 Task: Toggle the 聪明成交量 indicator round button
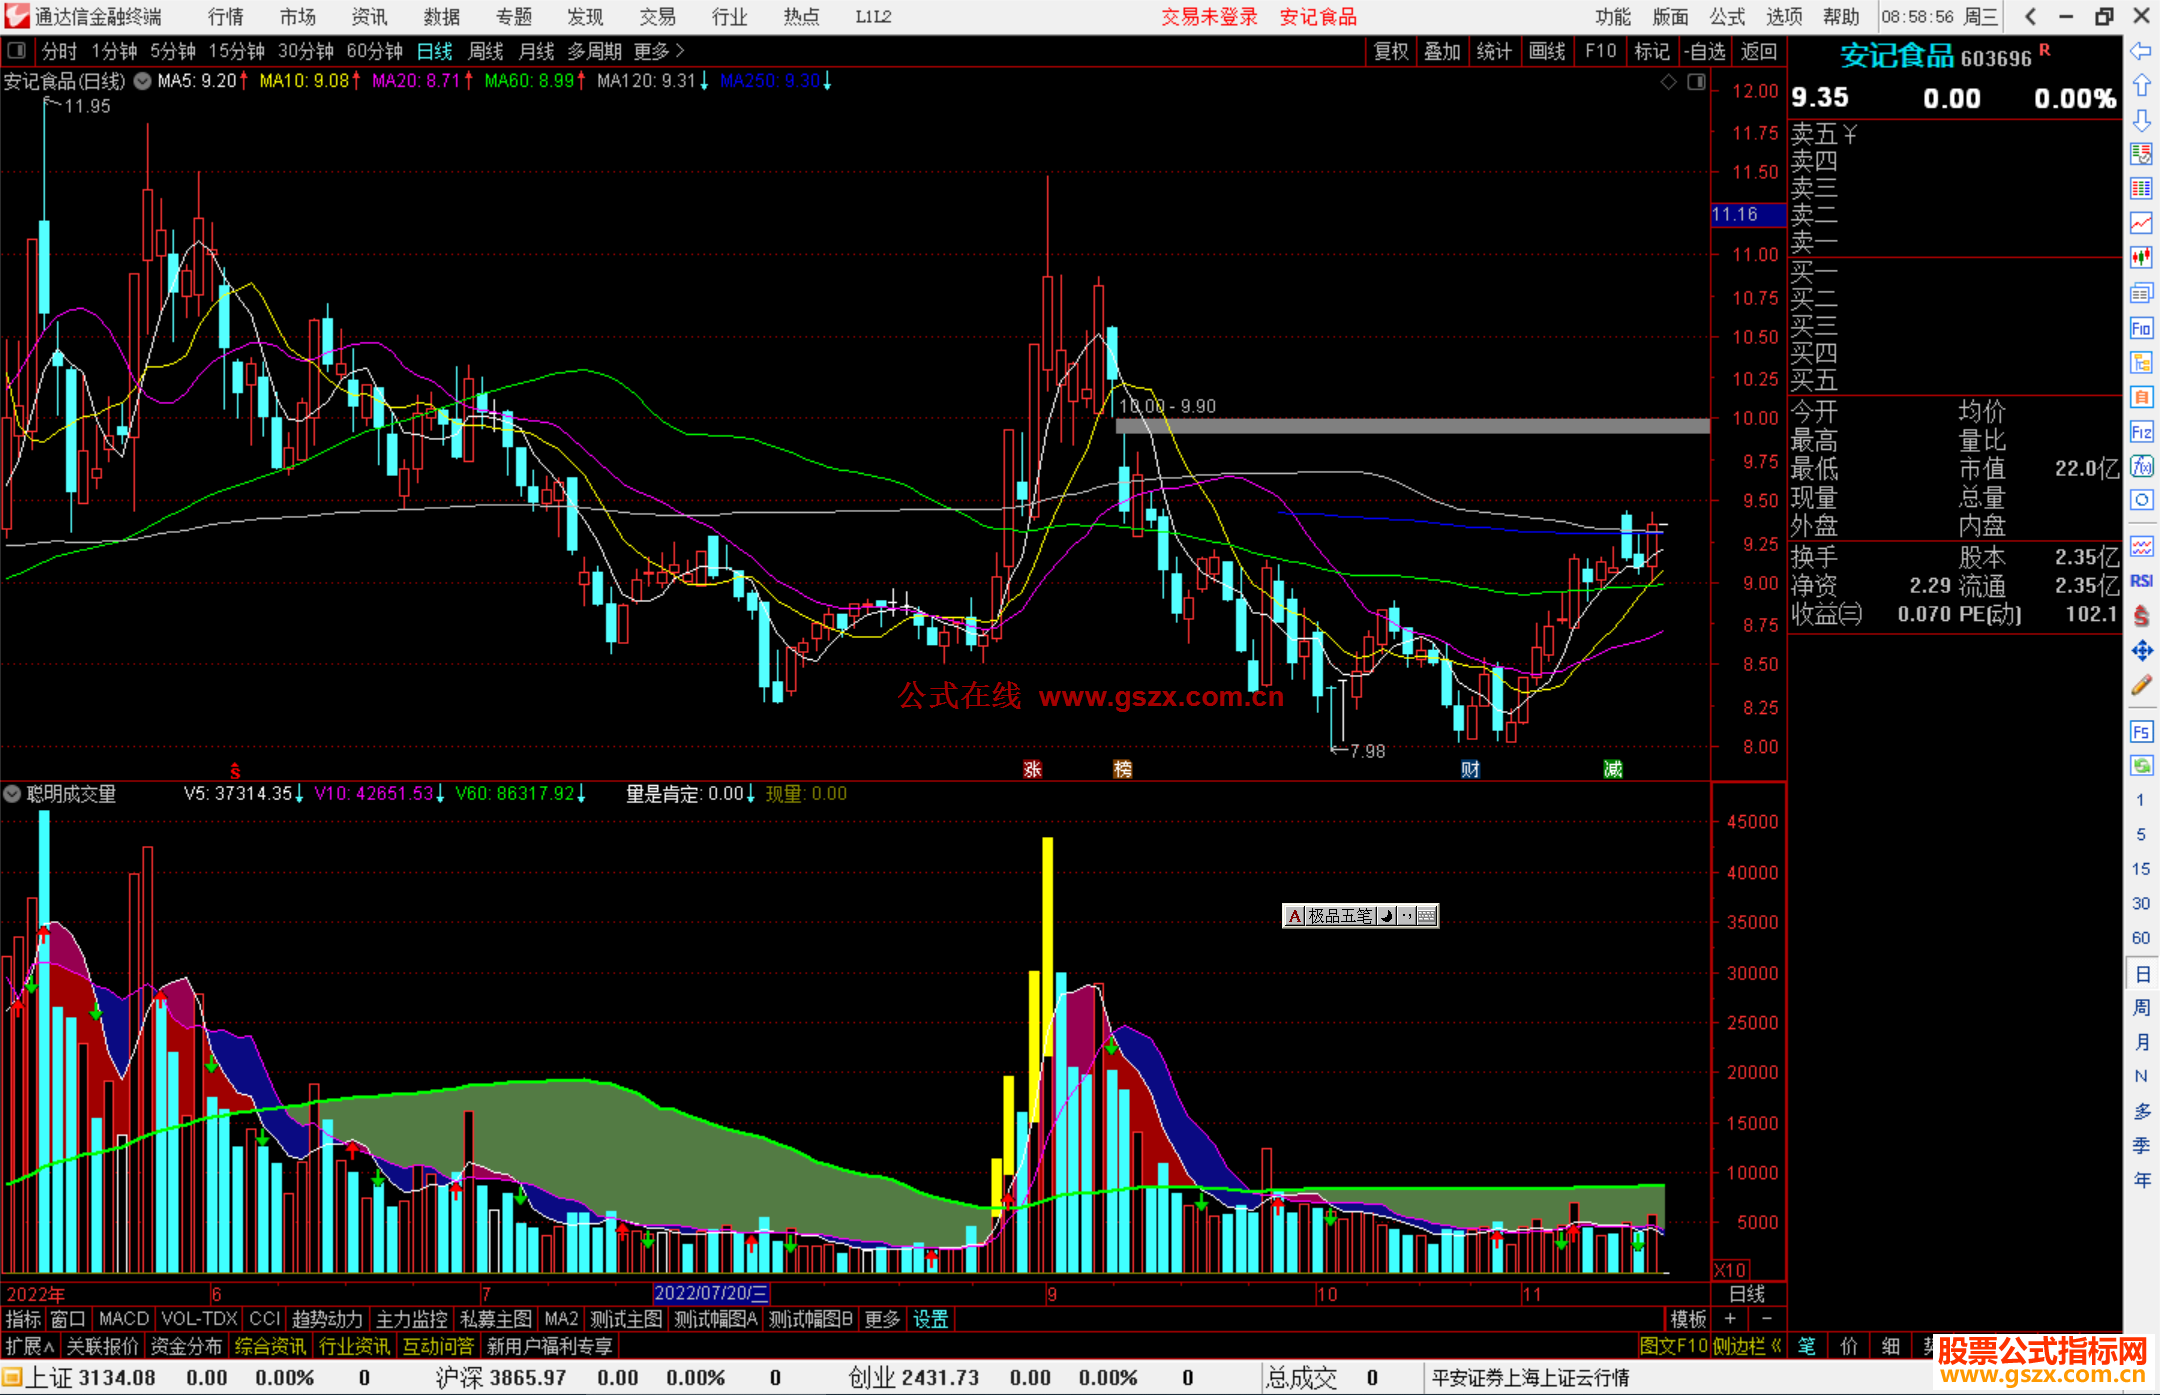click(12, 794)
